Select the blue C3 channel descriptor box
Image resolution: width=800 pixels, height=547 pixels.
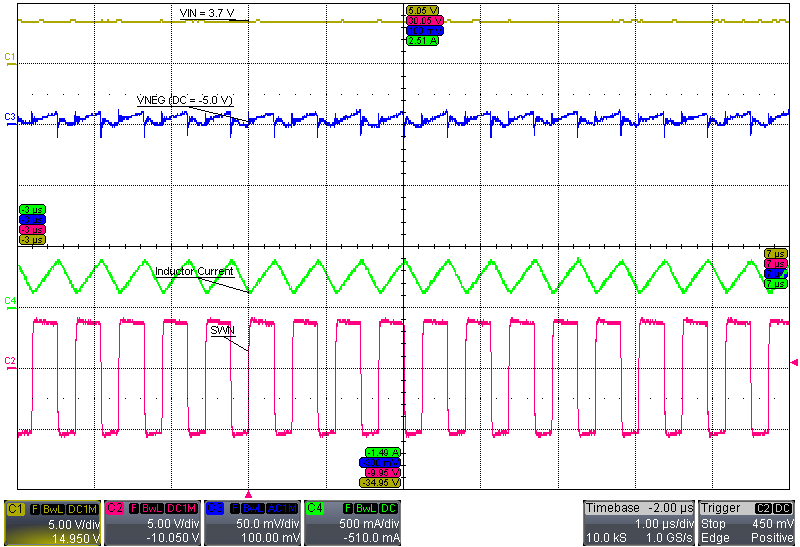point(251,522)
